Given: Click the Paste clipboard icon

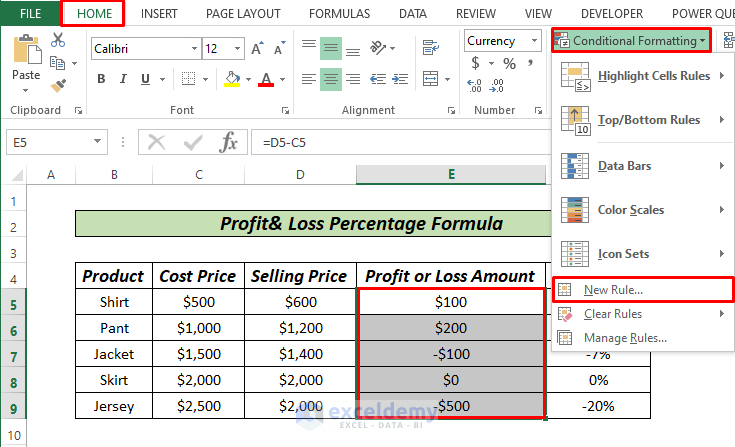Looking at the screenshot, I should click(27, 49).
